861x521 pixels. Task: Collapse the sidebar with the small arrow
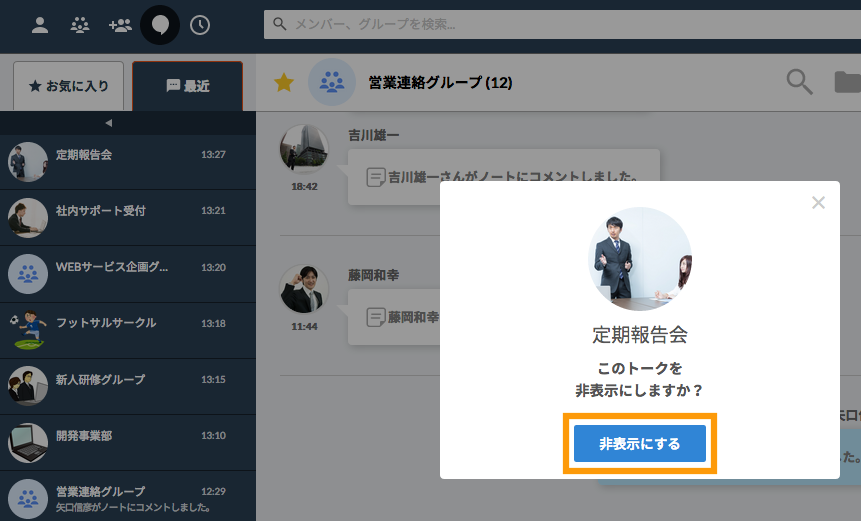point(108,123)
